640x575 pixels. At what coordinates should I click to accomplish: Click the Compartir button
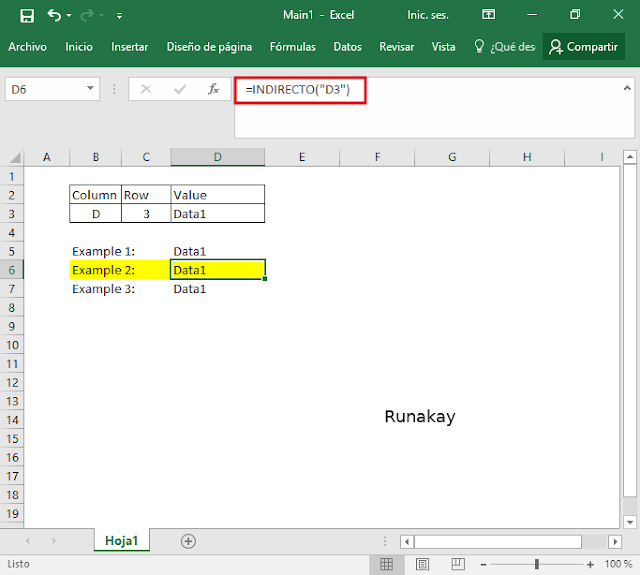point(583,47)
